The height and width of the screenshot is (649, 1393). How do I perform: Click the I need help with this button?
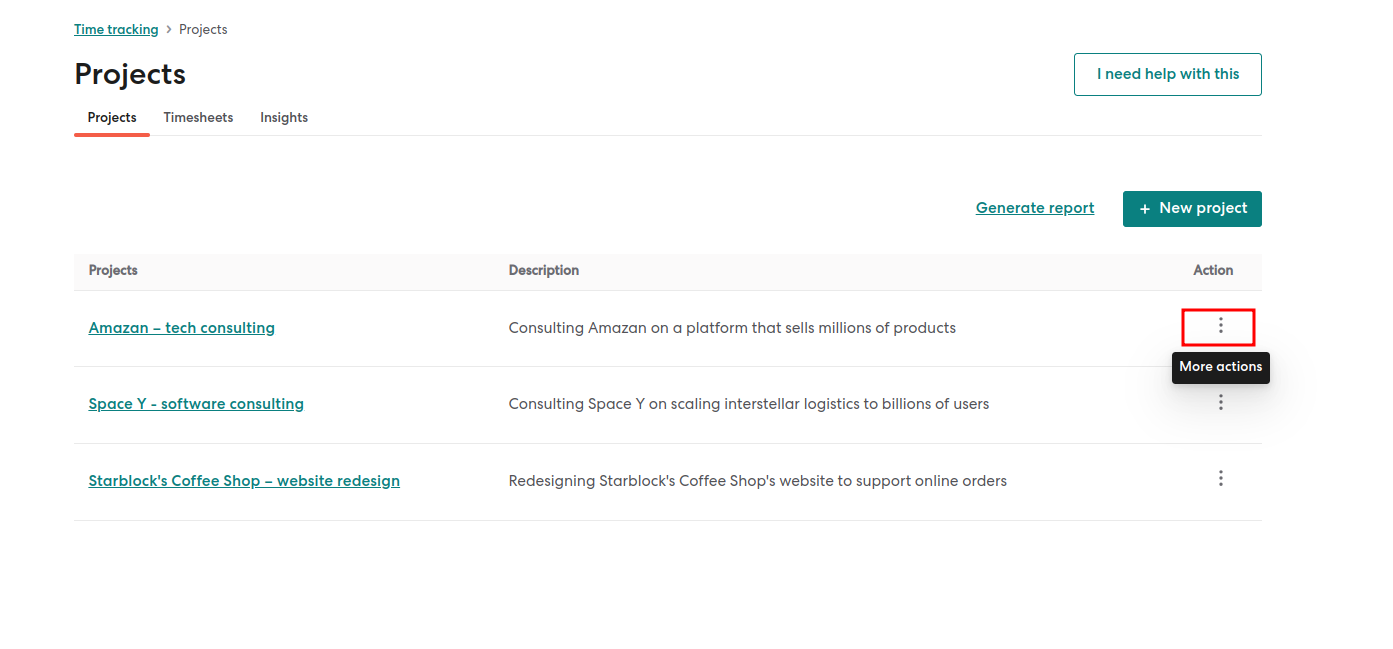pyautogui.click(x=1167, y=74)
